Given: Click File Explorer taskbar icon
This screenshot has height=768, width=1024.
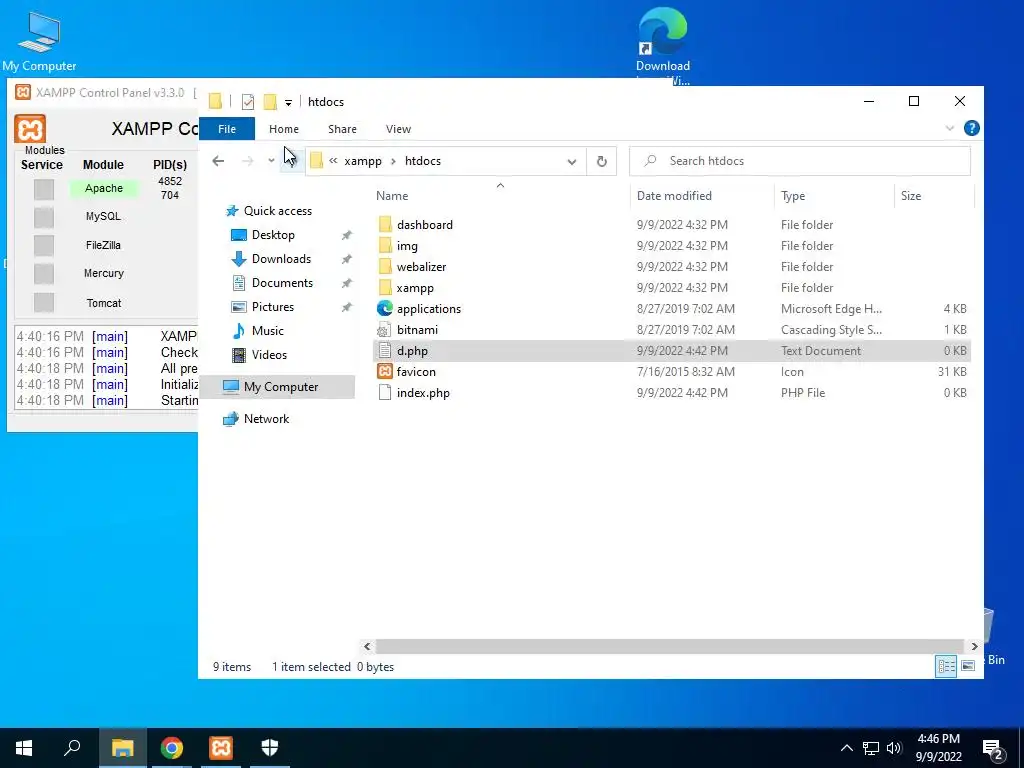Looking at the screenshot, I should (x=123, y=747).
